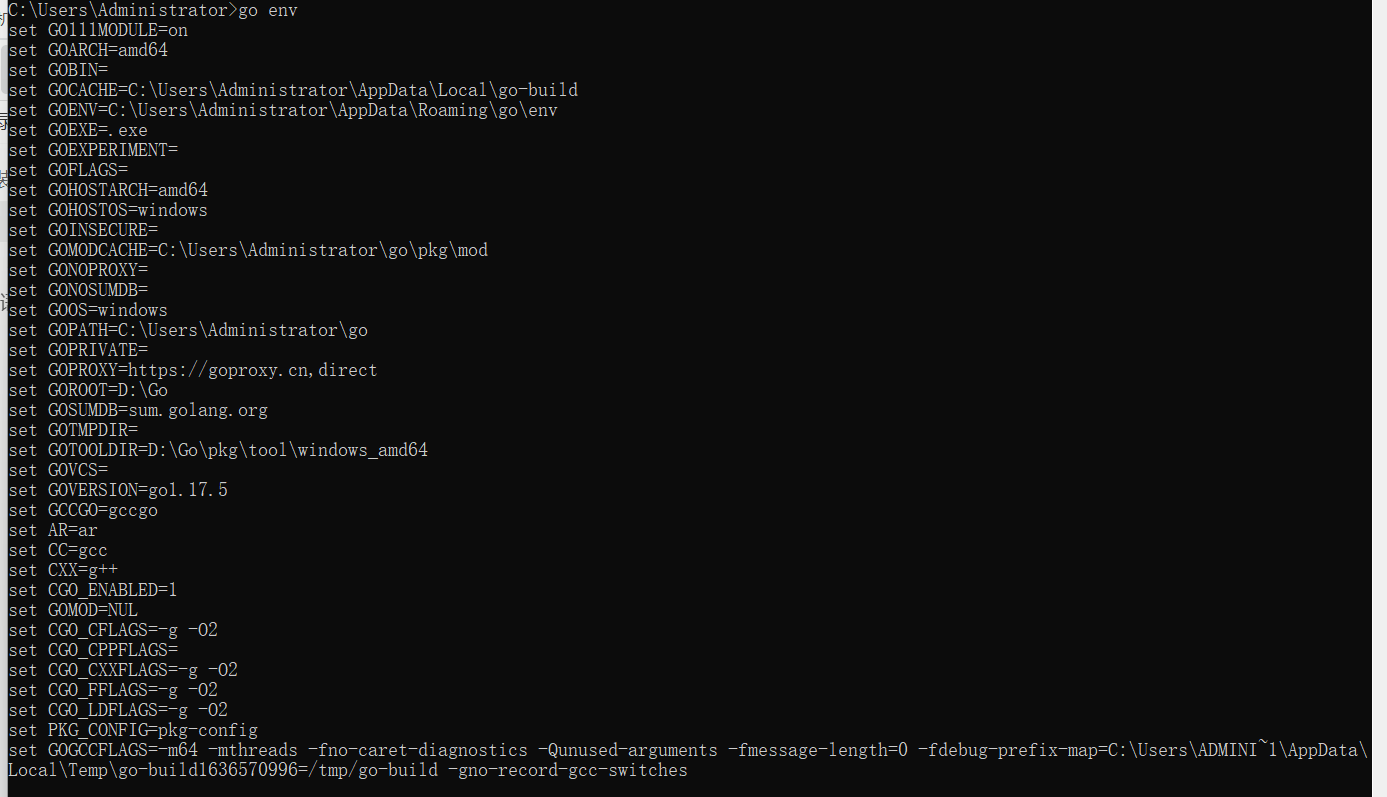
Task: Click the CGO_ENABLED=1 line
Action: (93, 590)
